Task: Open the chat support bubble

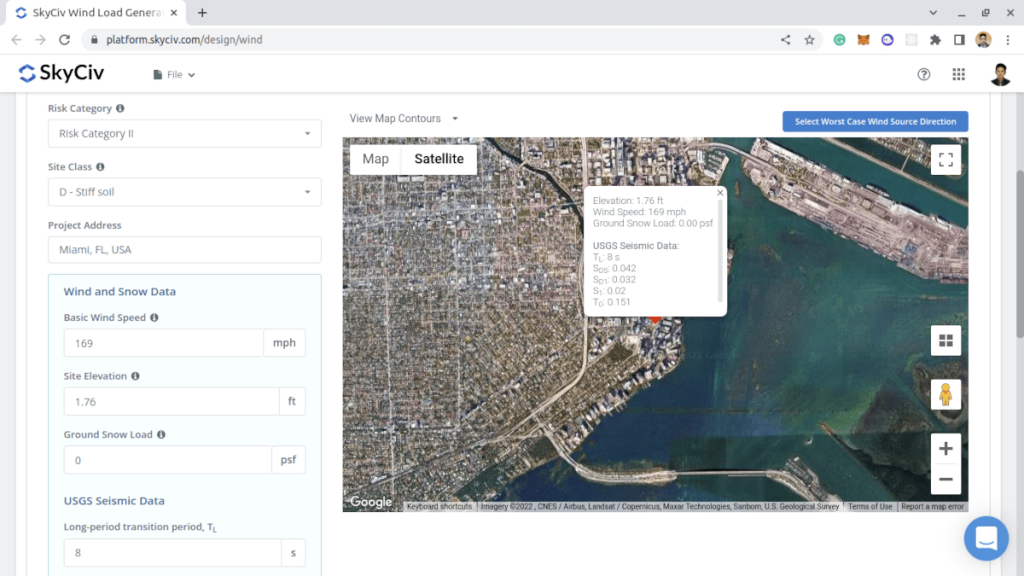Action: pyautogui.click(x=985, y=538)
